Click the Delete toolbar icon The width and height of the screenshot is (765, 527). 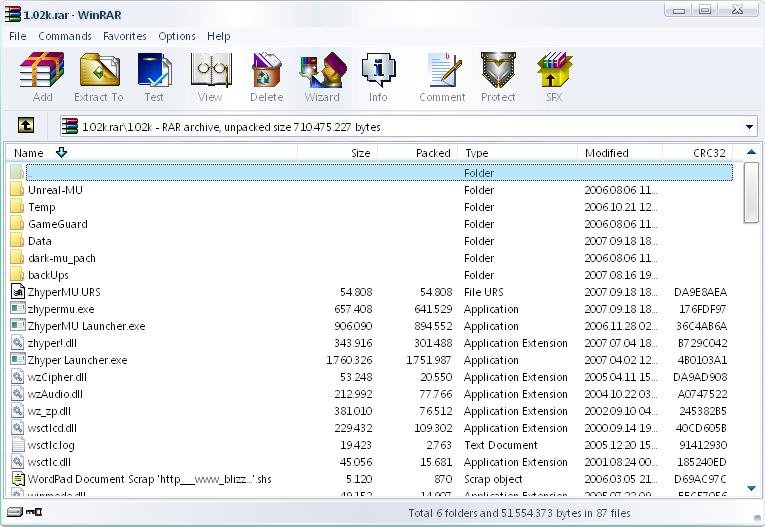[x=266, y=77]
